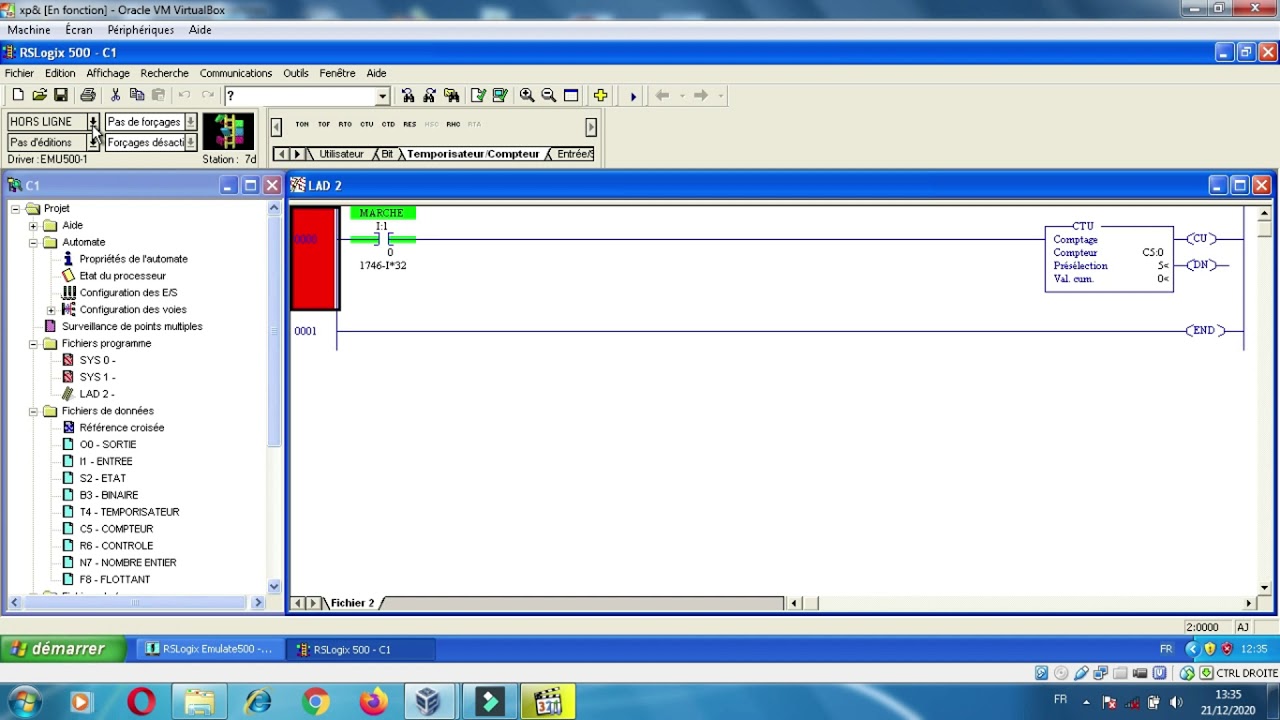Image resolution: width=1280 pixels, height=720 pixels.
Task: Click the démarrer Start button
Action: coord(64,649)
